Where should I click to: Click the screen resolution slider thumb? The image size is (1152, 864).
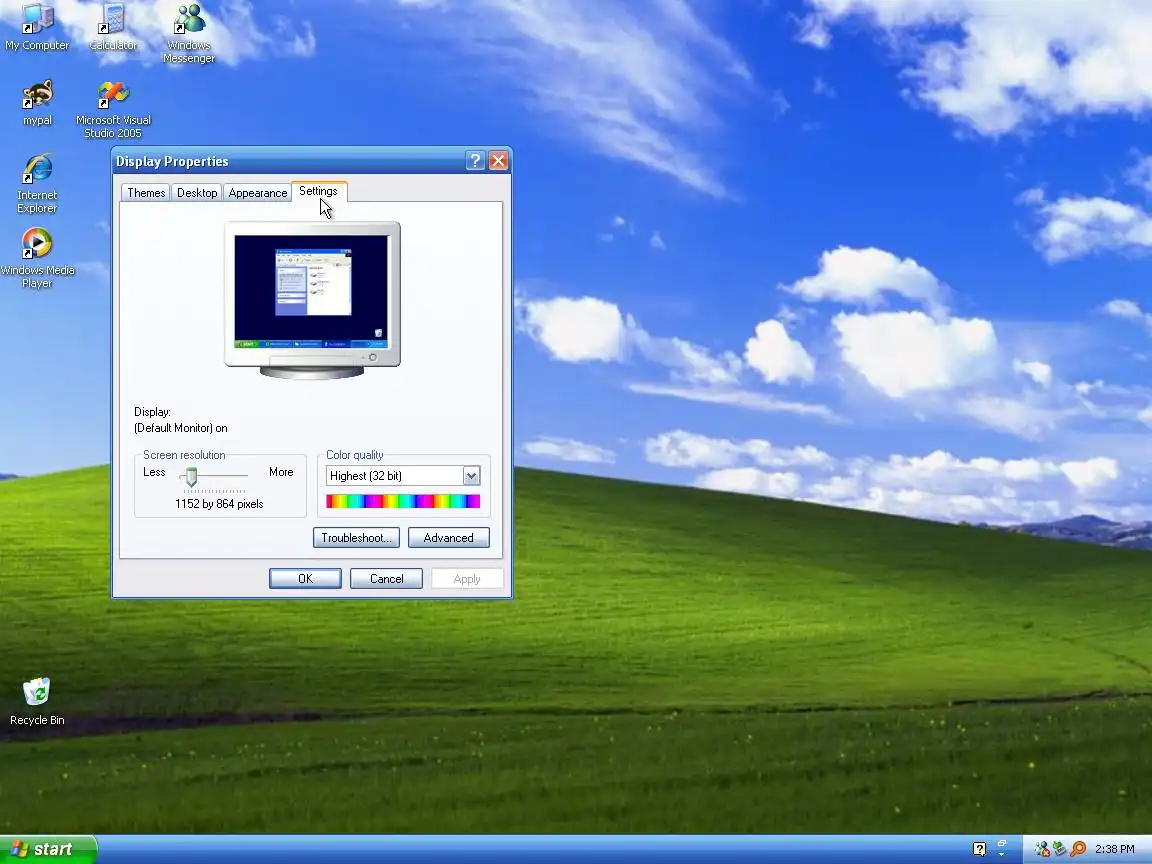point(191,477)
